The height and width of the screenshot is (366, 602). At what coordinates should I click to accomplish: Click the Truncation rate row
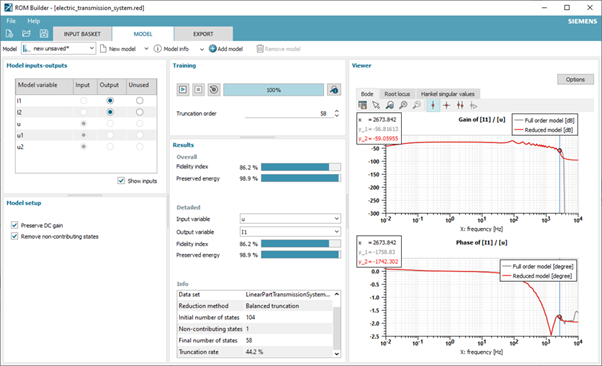255,352
